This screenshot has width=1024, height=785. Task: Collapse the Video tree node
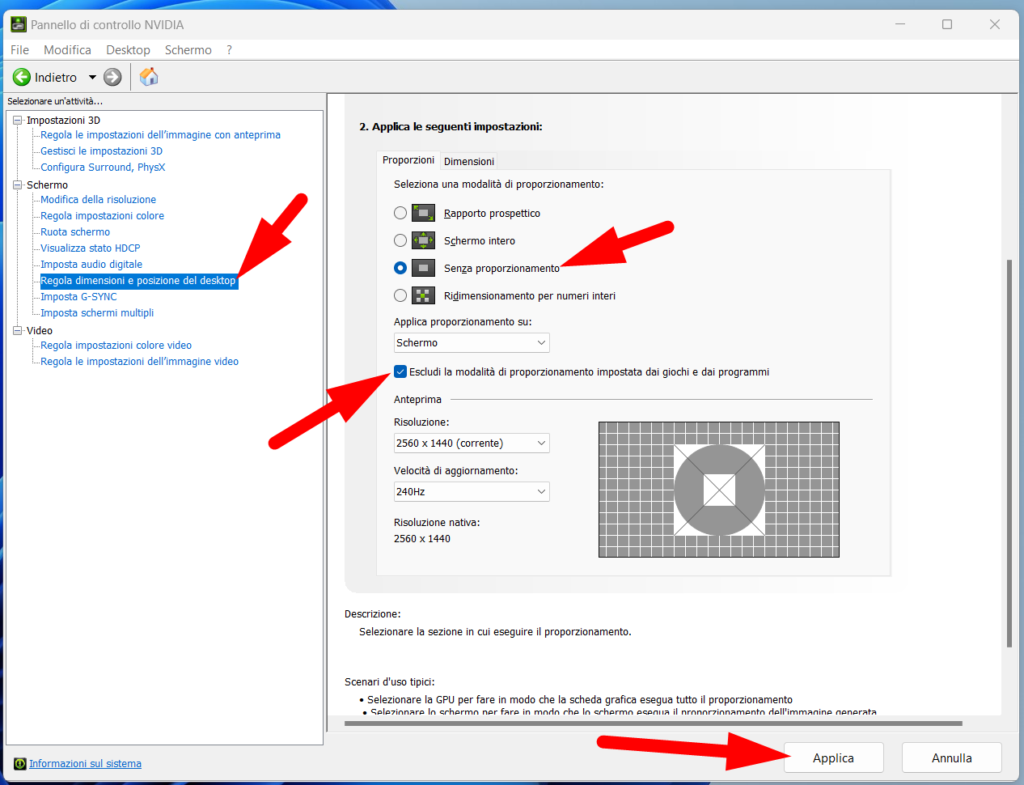18,330
